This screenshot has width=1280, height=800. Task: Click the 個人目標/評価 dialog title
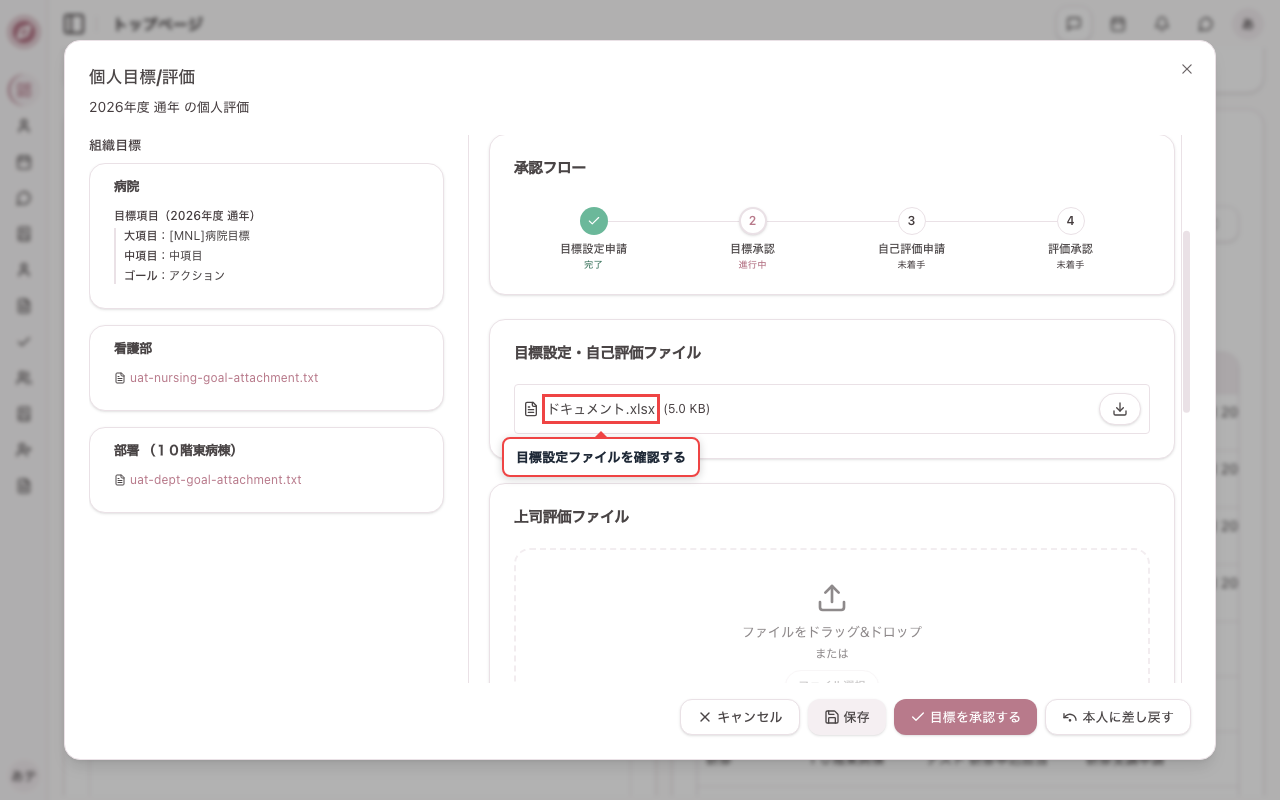coord(142,77)
